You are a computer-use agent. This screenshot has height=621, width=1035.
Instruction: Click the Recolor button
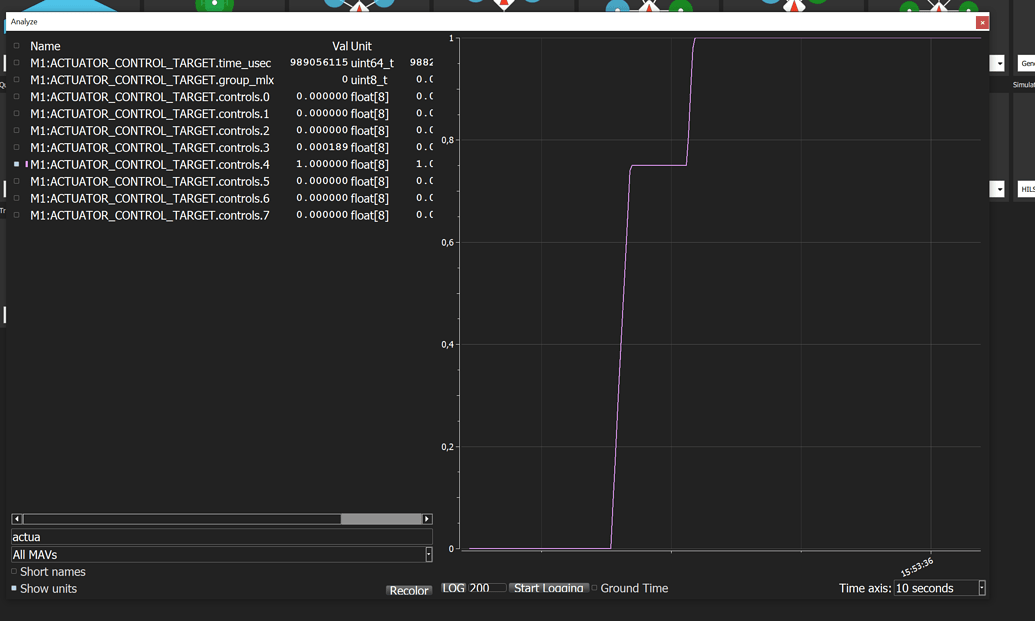pos(409,590)
